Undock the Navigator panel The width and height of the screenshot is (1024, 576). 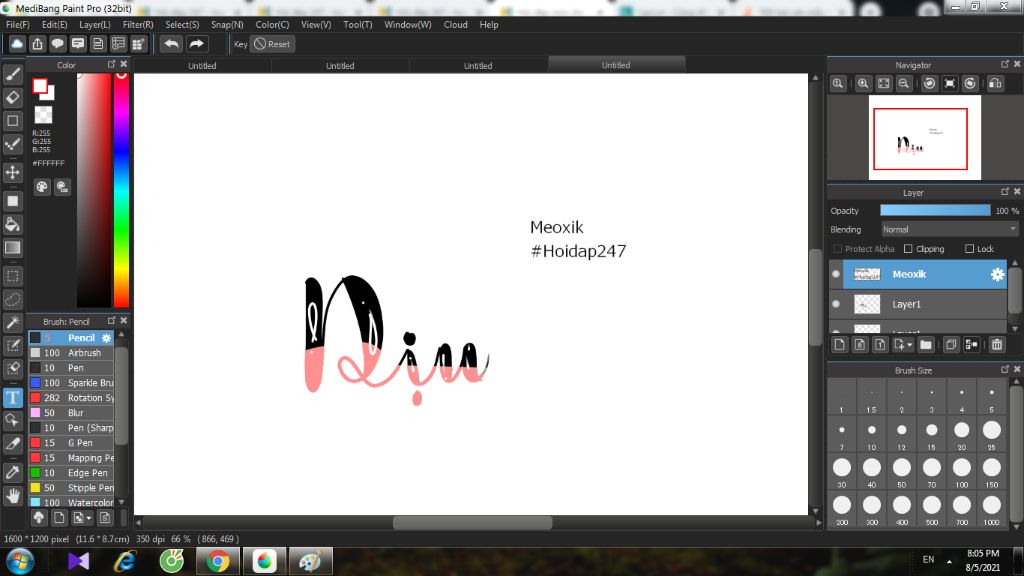point(1004,64)
